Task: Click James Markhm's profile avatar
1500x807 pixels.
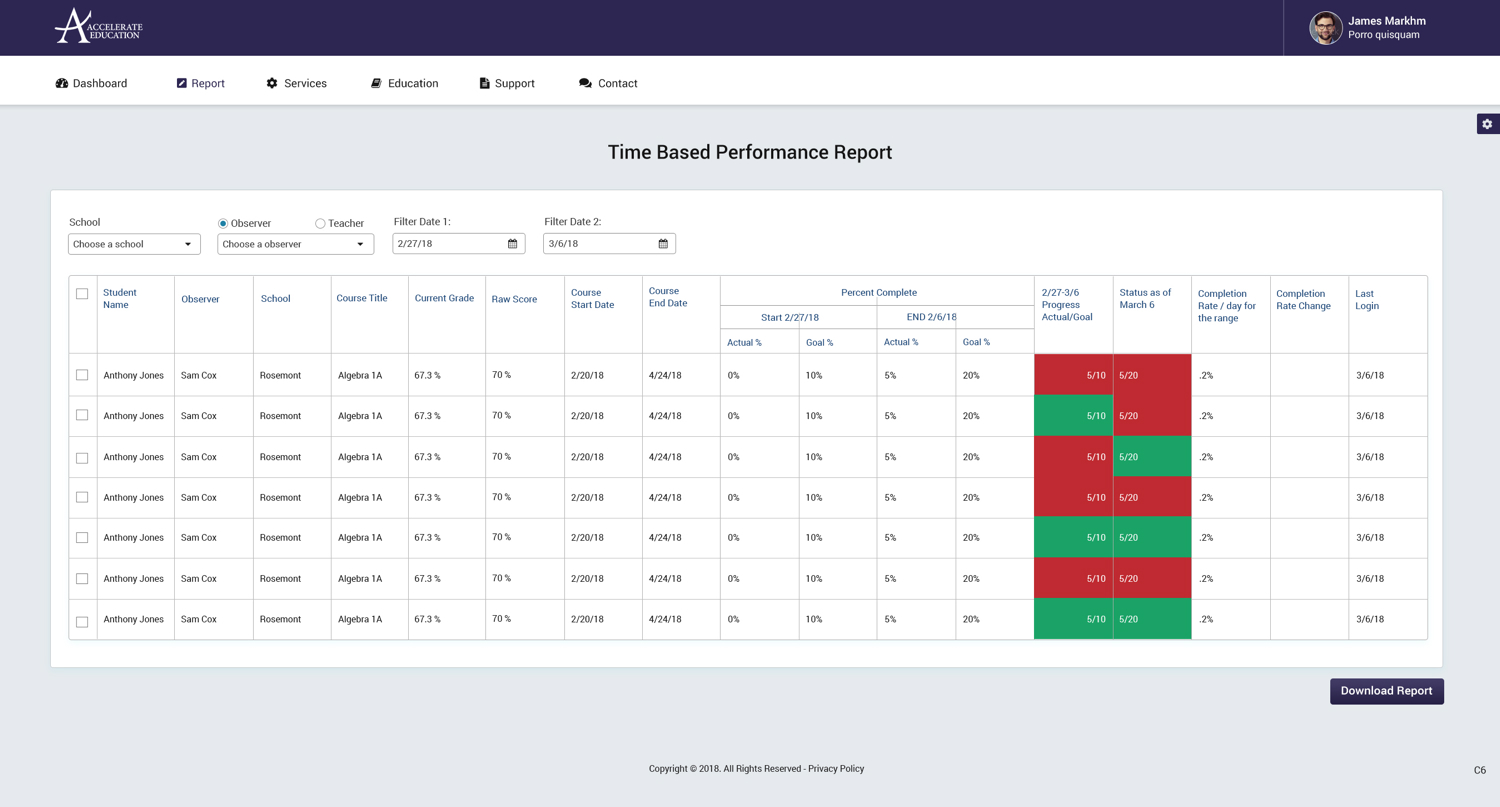Action: click(x=1326, y=28)
